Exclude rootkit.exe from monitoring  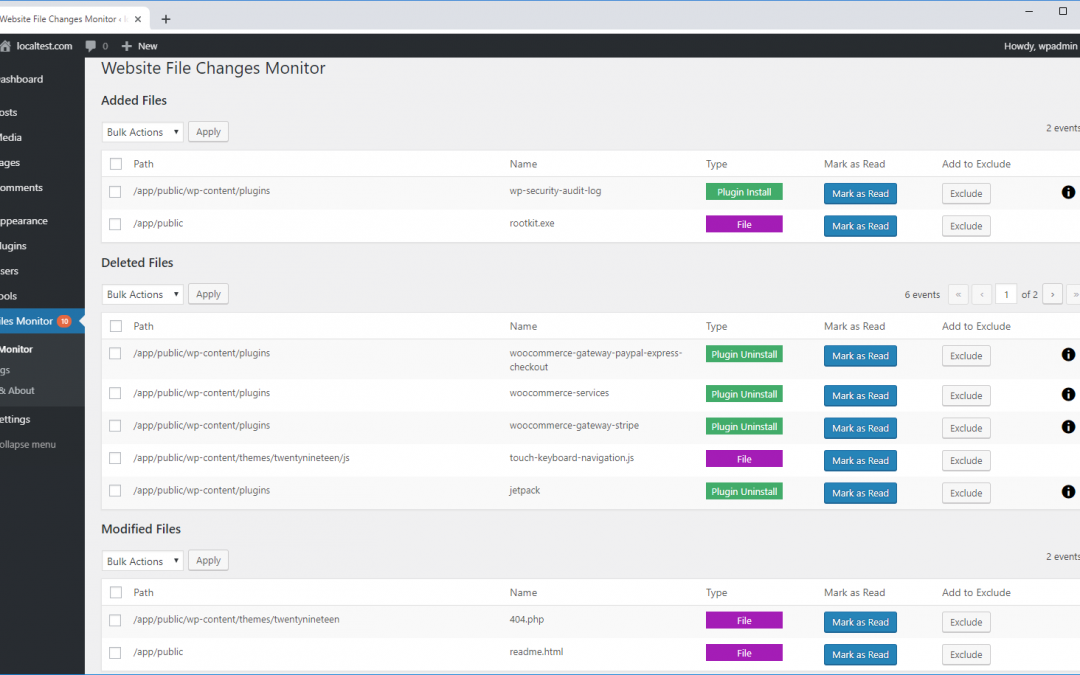click(x=966, y=226)
